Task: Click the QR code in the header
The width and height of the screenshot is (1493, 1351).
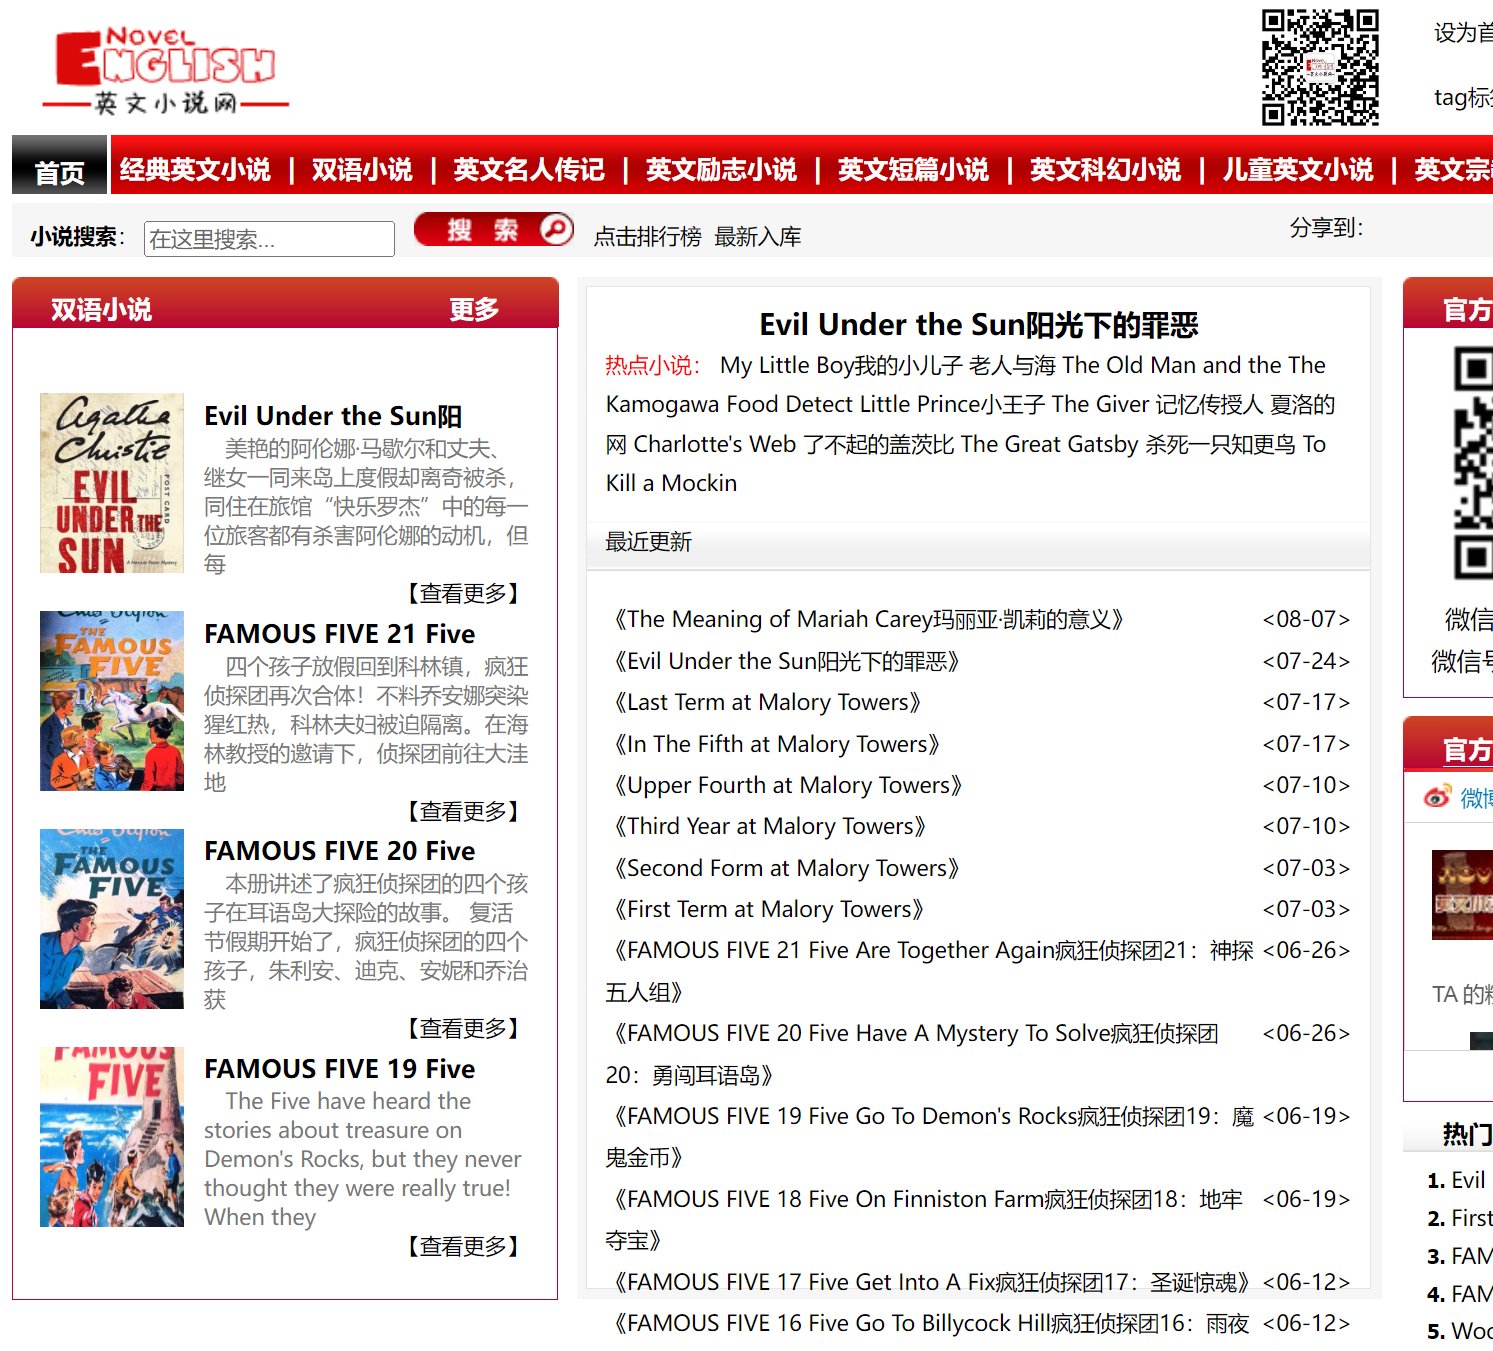Action: tap(1320, 67)
